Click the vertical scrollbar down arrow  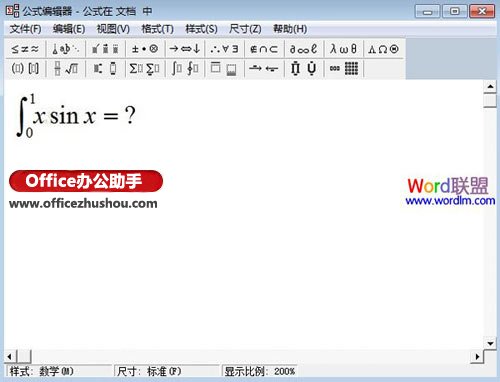click(490, 343)
